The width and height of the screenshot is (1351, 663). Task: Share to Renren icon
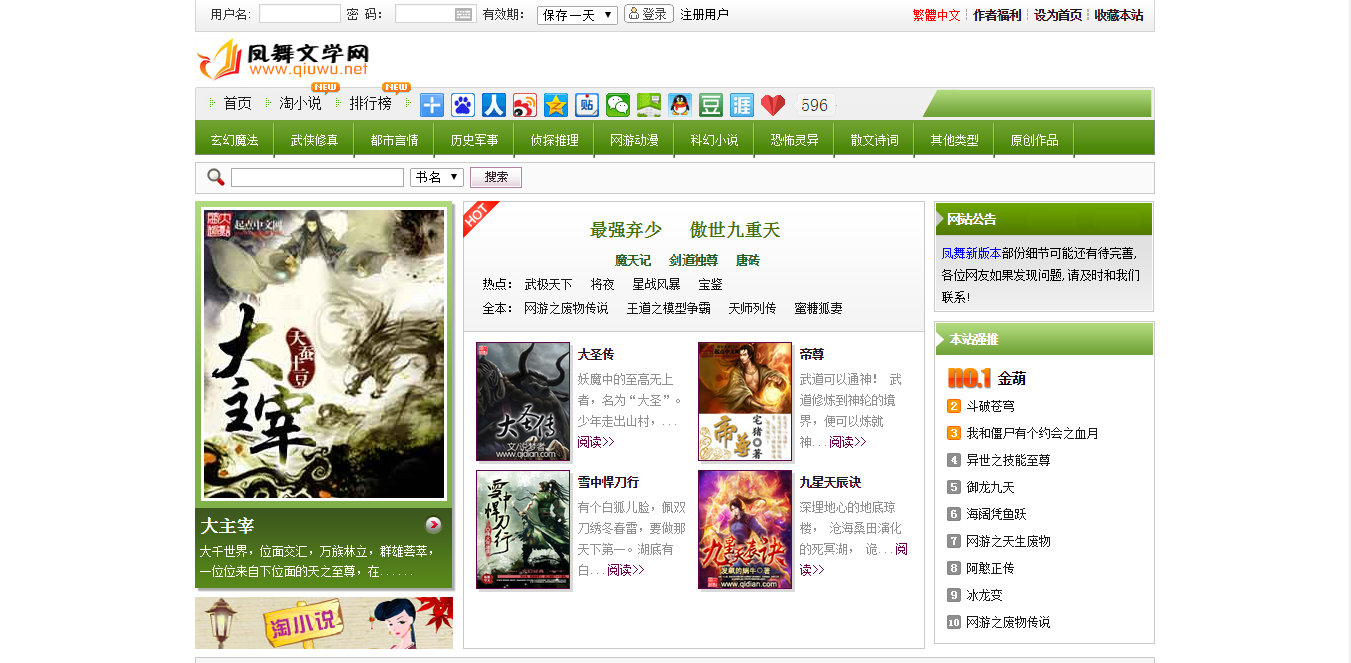[494, 105]
